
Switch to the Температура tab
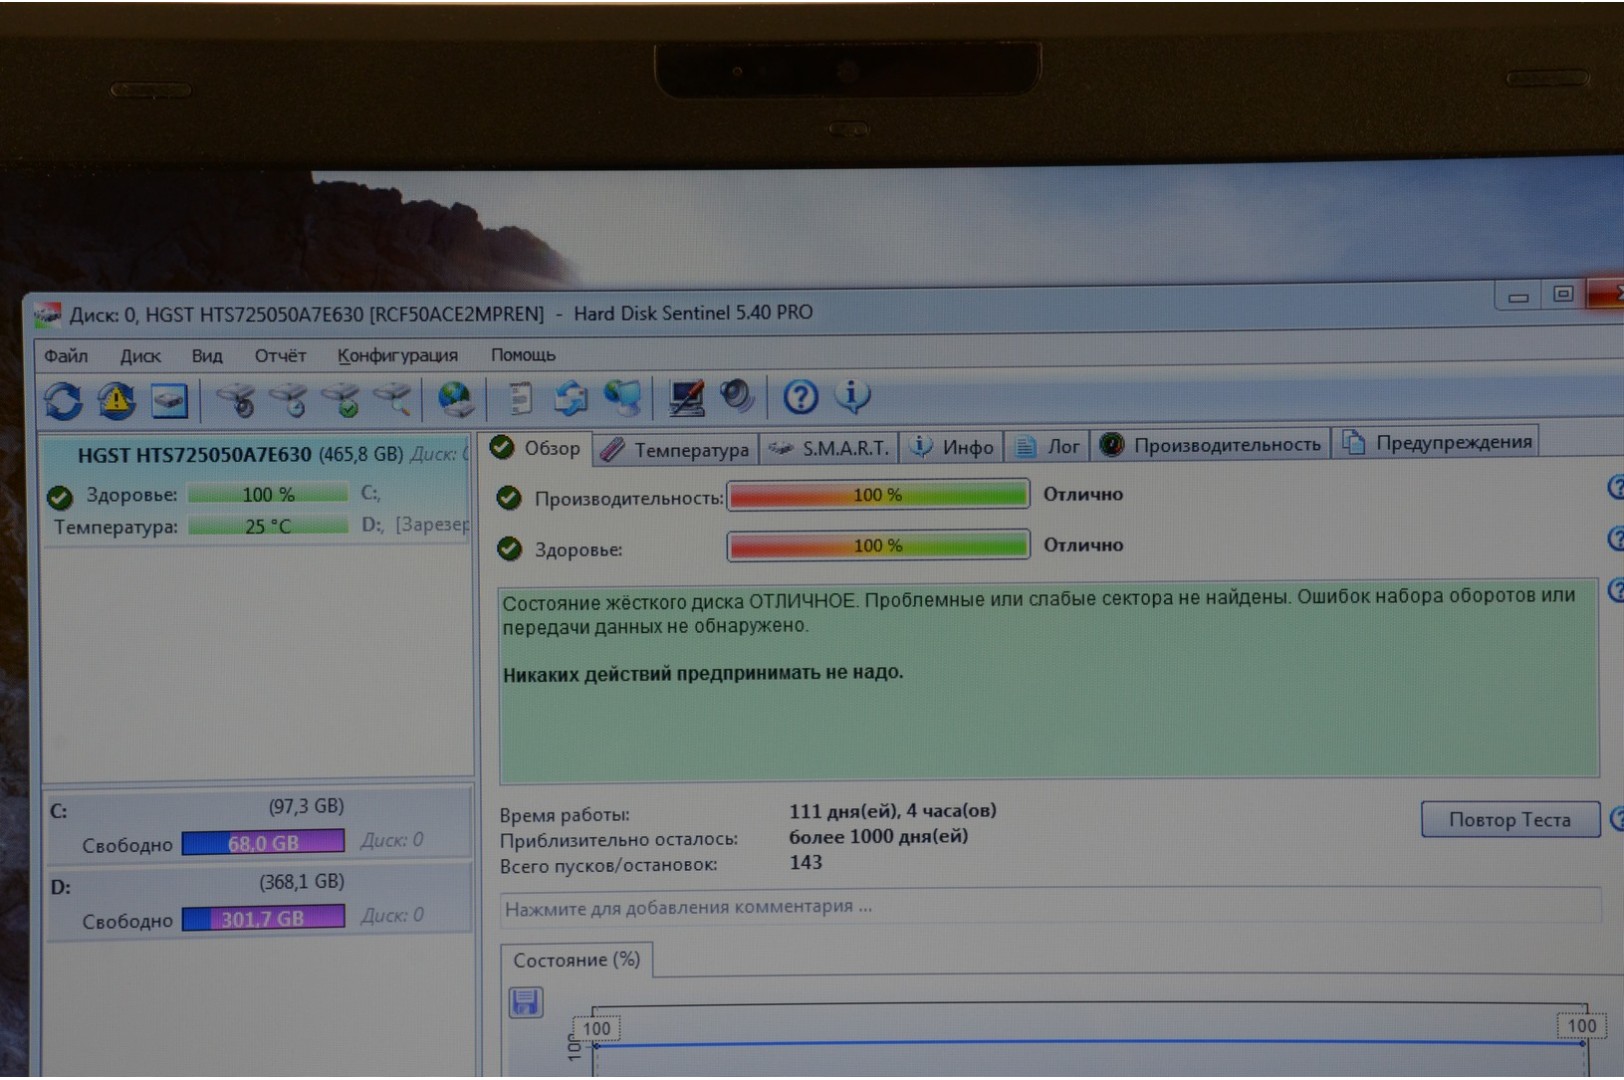click(x=675, y=450)
